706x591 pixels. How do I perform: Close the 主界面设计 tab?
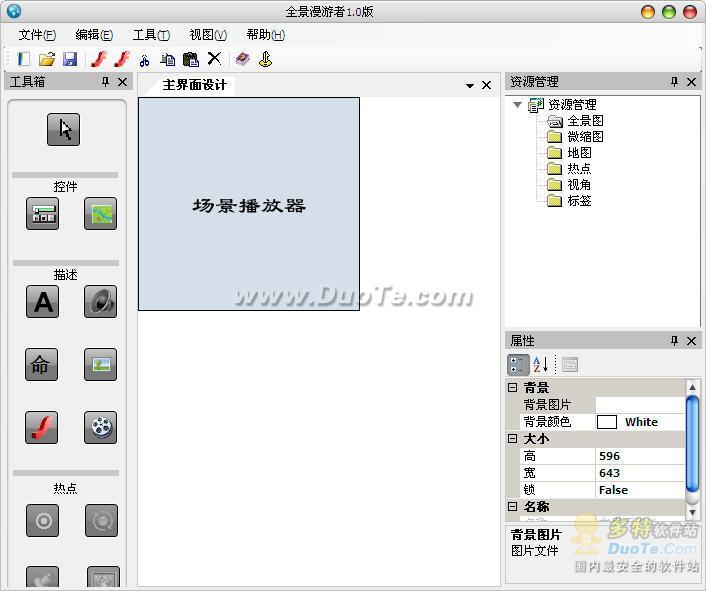[x=487, y=85]
